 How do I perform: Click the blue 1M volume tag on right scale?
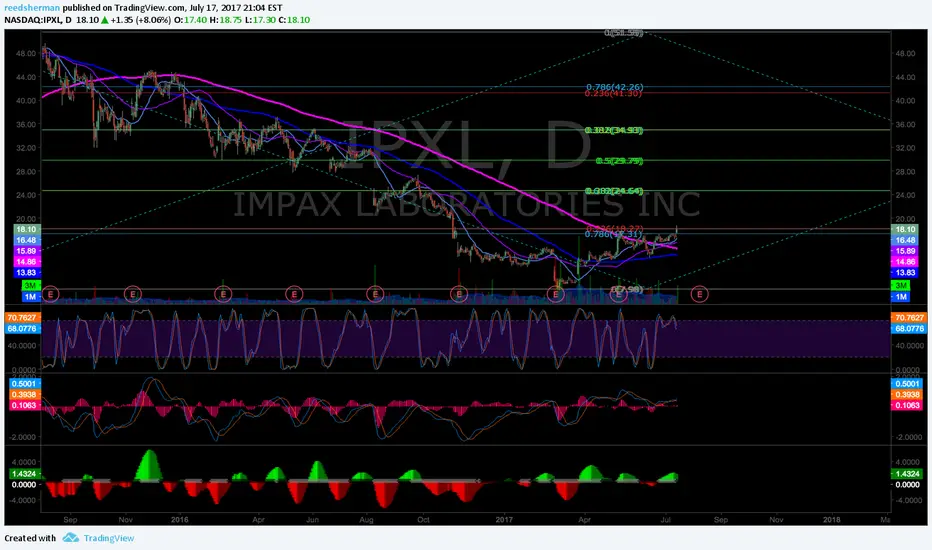click(x=900, y=296)
